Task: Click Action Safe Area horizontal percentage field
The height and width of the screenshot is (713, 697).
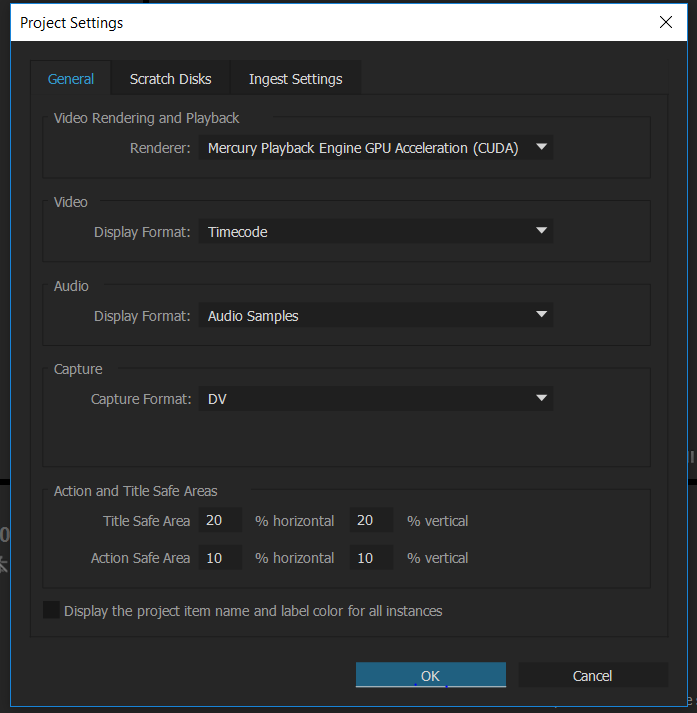Action: coord(220,558)
